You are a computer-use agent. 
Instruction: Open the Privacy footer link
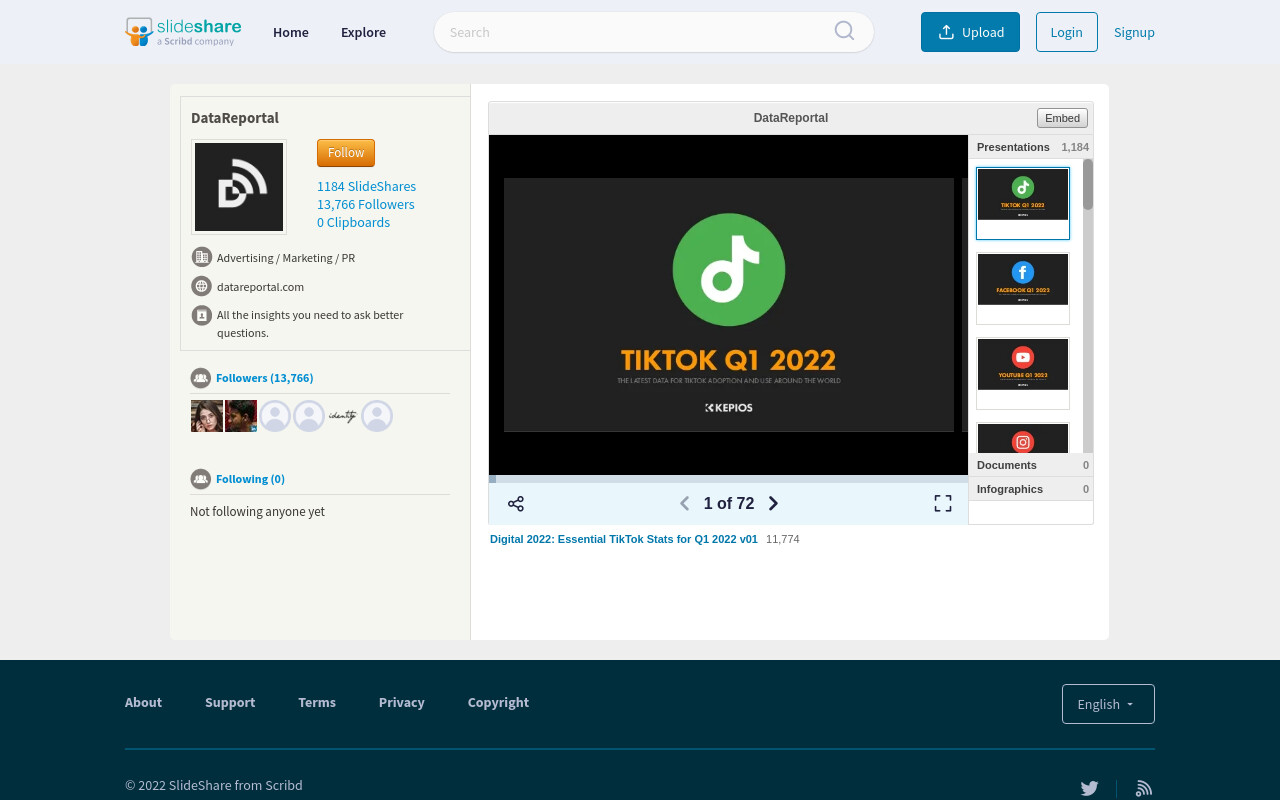402,702
